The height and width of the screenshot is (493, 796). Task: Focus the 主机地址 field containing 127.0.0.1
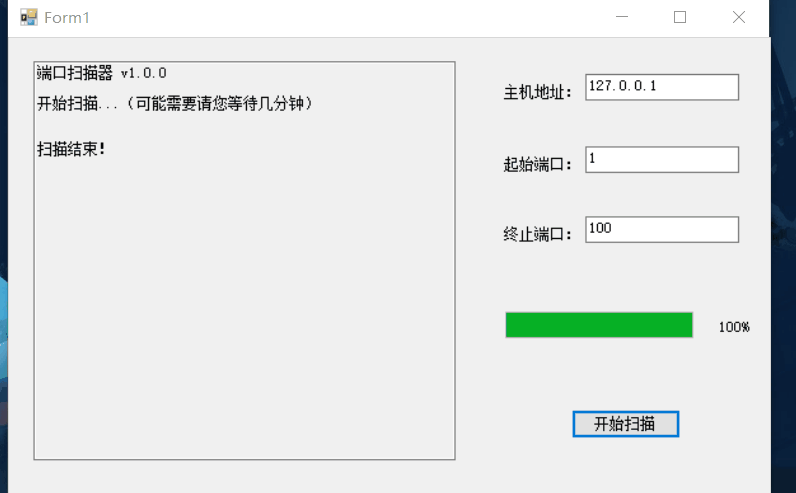tap(662, 87)
